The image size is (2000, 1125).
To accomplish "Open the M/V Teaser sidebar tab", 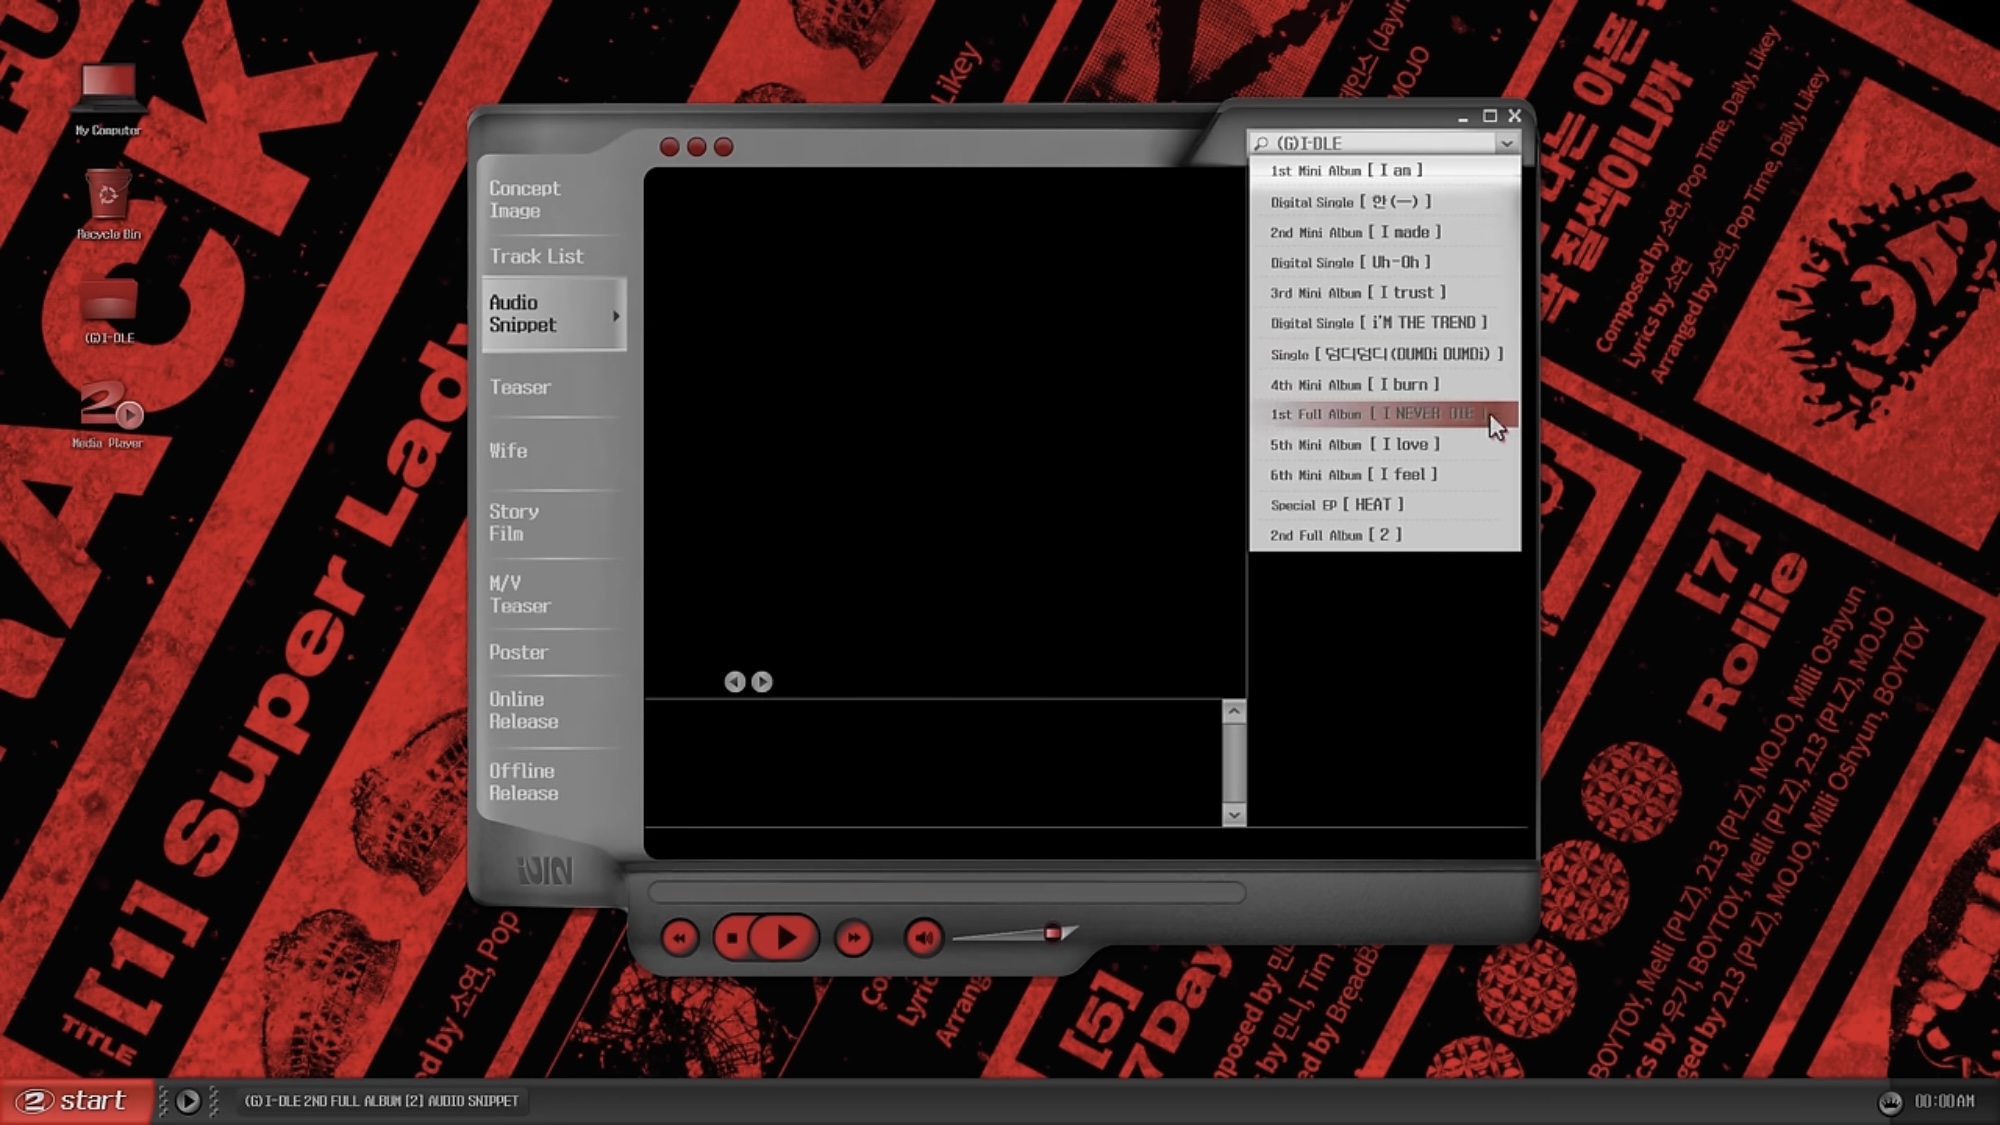I will [553, 594].
